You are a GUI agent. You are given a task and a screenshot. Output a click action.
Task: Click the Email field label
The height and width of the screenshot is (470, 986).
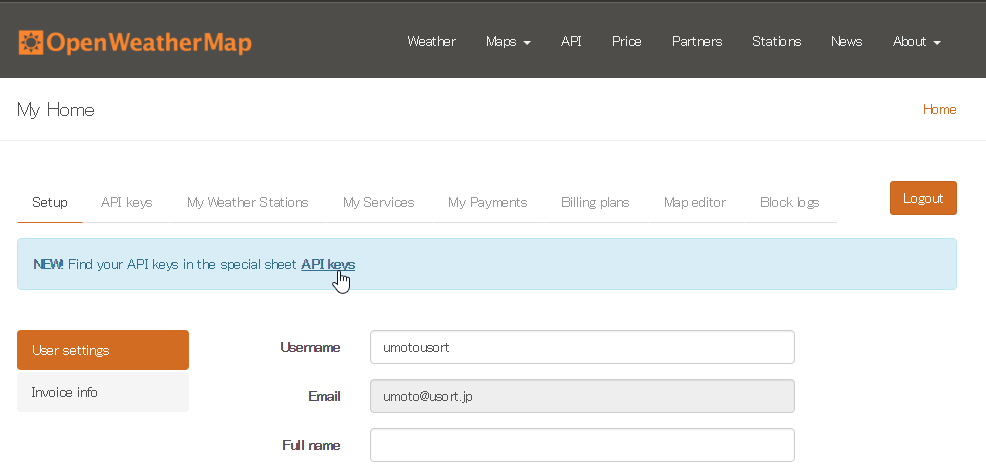coord(324,396)
